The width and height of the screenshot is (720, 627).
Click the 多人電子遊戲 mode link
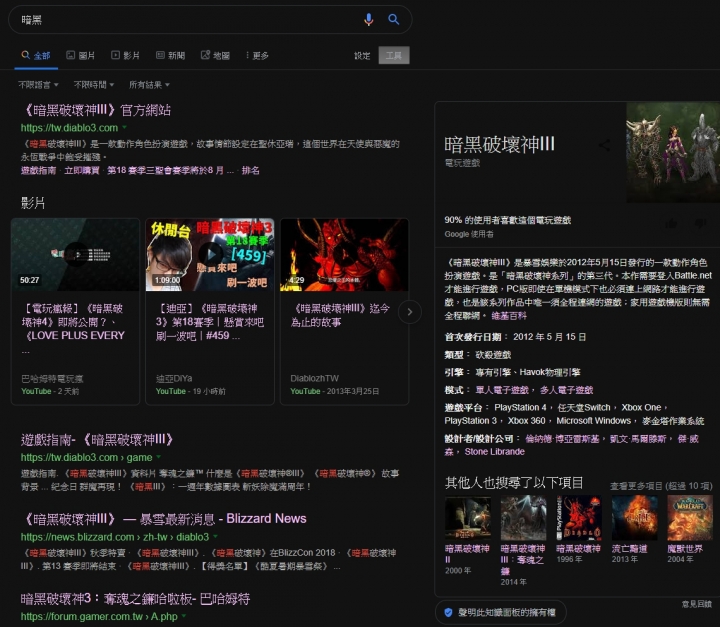tap(567, 390)
